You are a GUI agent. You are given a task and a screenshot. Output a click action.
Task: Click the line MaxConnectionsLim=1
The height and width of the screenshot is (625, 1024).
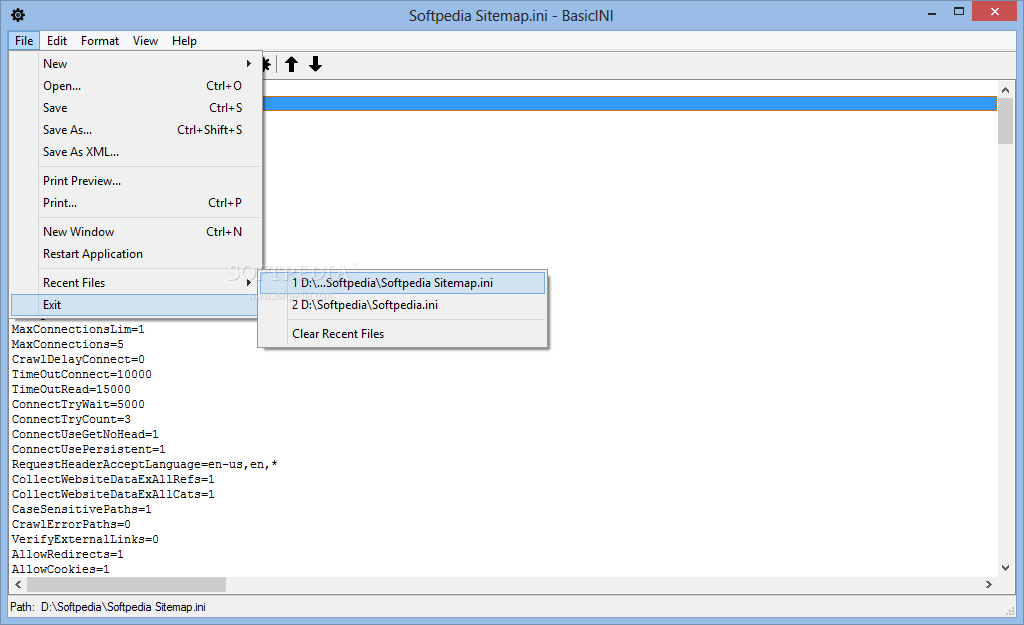pyautogui.click(x=78, y=329)
